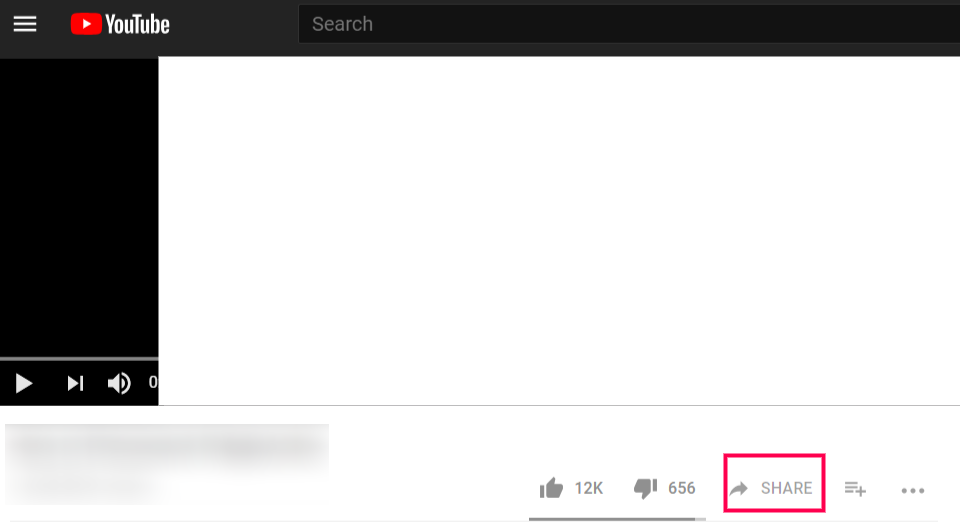Click the share arrow icon
Screen dimensions: 960x531
point(739,488)
